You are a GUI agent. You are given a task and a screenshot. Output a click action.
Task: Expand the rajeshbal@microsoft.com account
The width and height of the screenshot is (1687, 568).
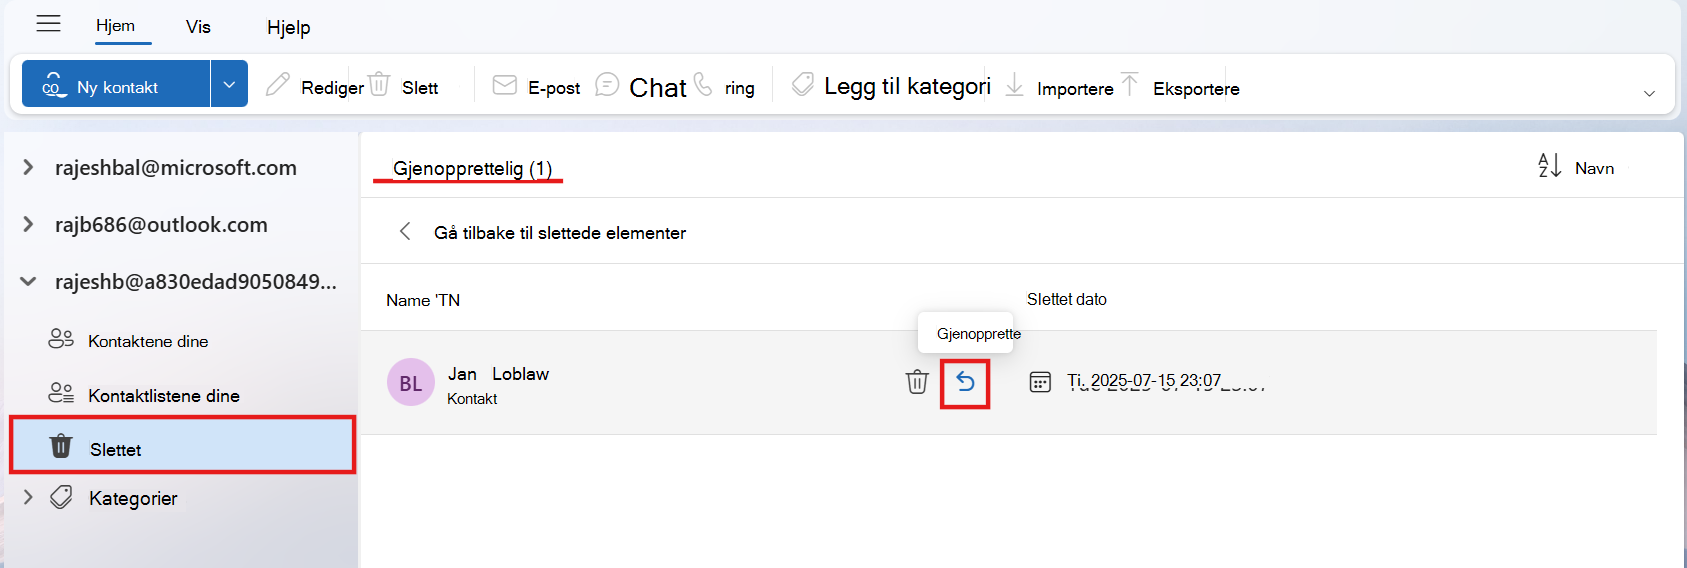click(x=28, y=167)
